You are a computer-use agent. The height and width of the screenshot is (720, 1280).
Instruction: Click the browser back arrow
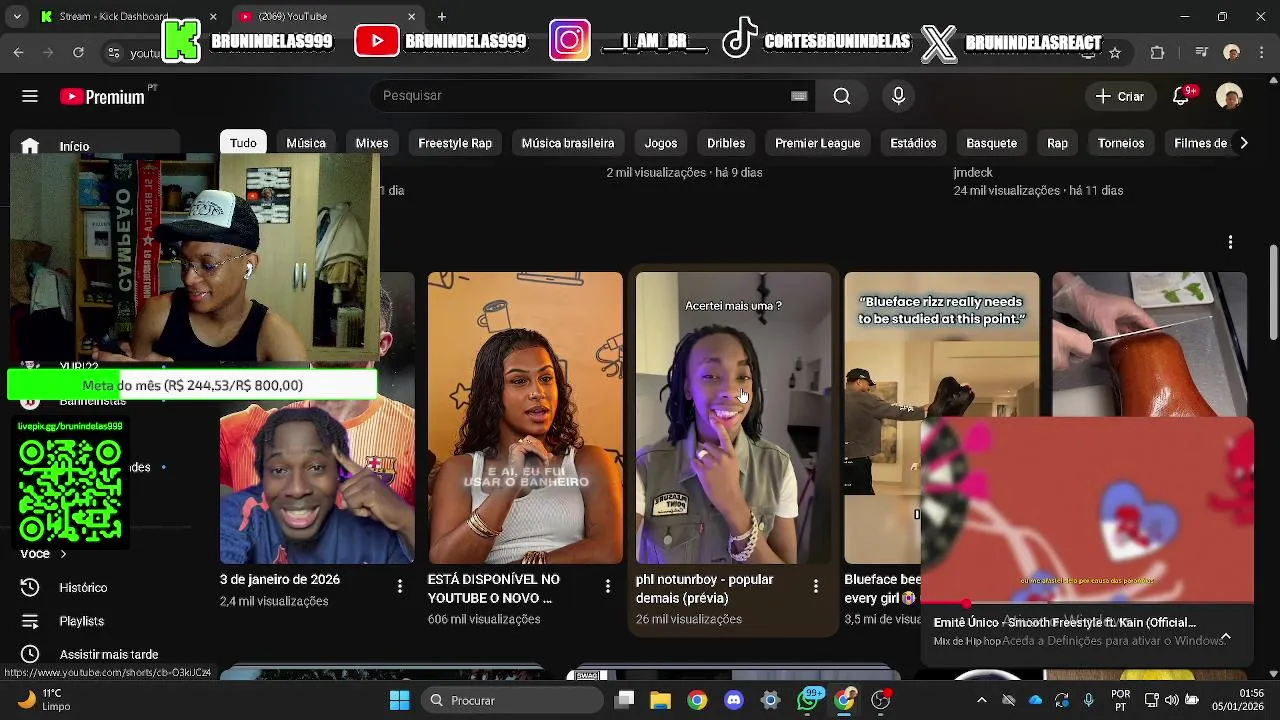[19, 52]
